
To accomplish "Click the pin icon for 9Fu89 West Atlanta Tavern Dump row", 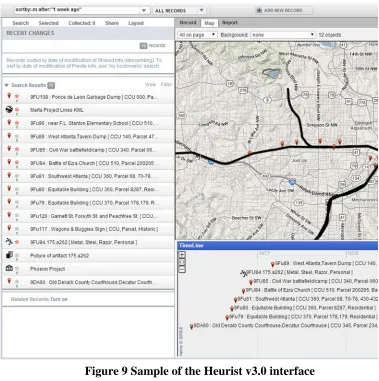I will (x=9, y=136).
